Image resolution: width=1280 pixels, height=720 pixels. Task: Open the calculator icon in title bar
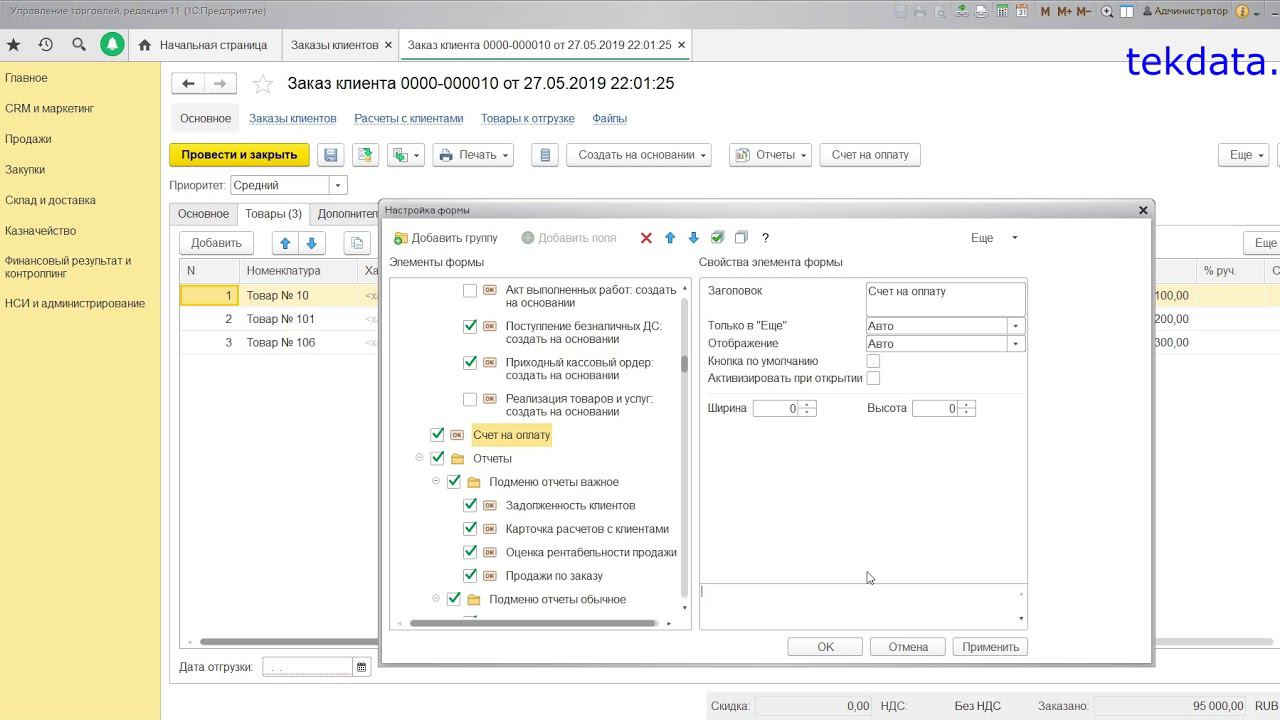tap(1002, 11)
